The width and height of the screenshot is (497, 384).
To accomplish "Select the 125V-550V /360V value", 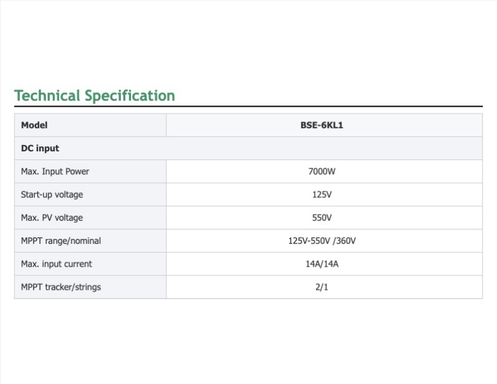I will click(x=322, y=241).
